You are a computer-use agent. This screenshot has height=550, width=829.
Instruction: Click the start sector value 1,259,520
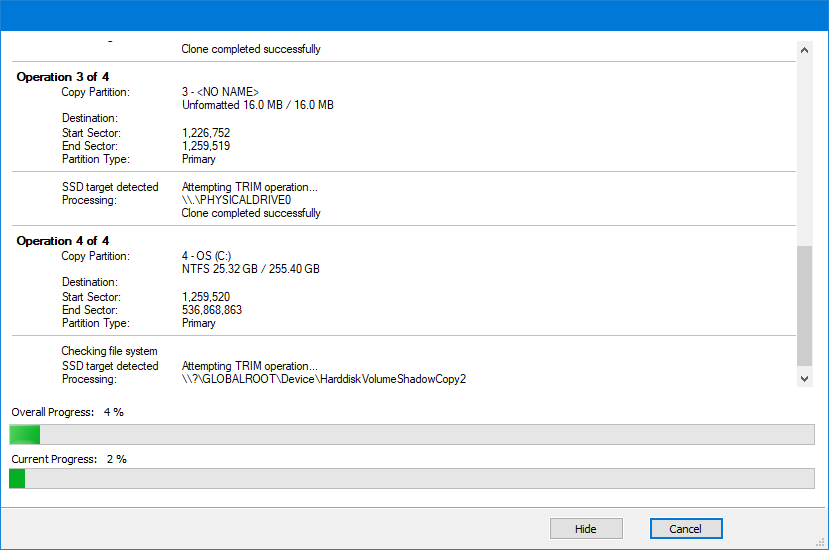tap(206, 297)
